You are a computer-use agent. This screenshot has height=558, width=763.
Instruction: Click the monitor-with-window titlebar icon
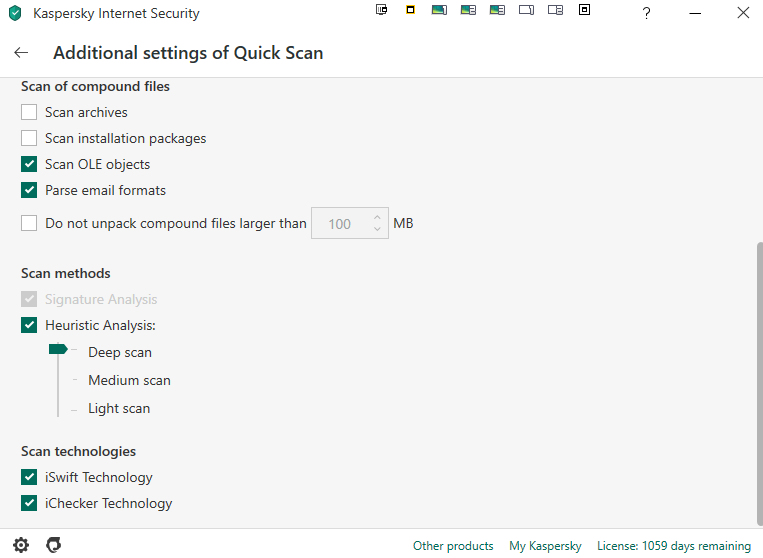[x=382, y=10]
